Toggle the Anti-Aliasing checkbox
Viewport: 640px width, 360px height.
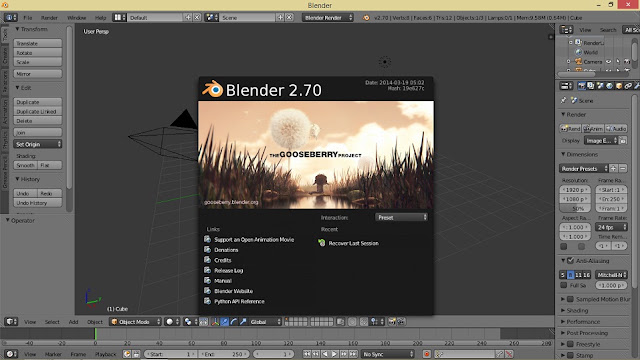[x=571, y=260]
